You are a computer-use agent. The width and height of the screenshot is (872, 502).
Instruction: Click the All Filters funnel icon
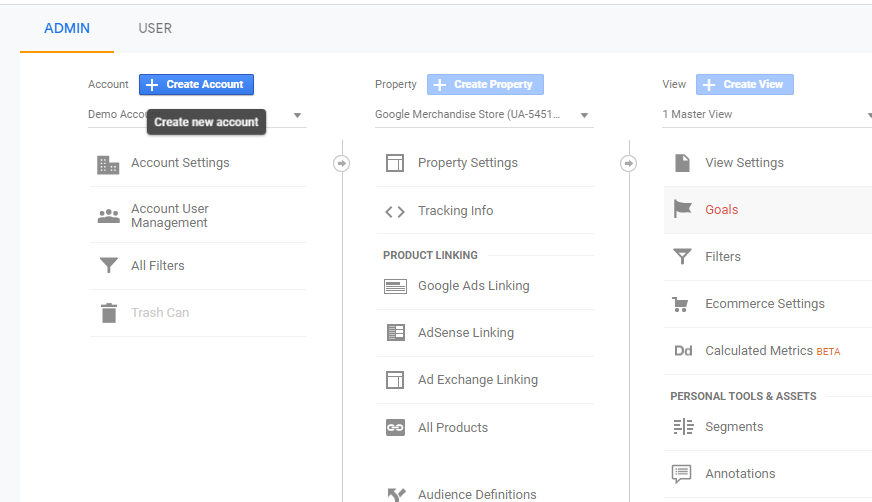click(108, 266)
